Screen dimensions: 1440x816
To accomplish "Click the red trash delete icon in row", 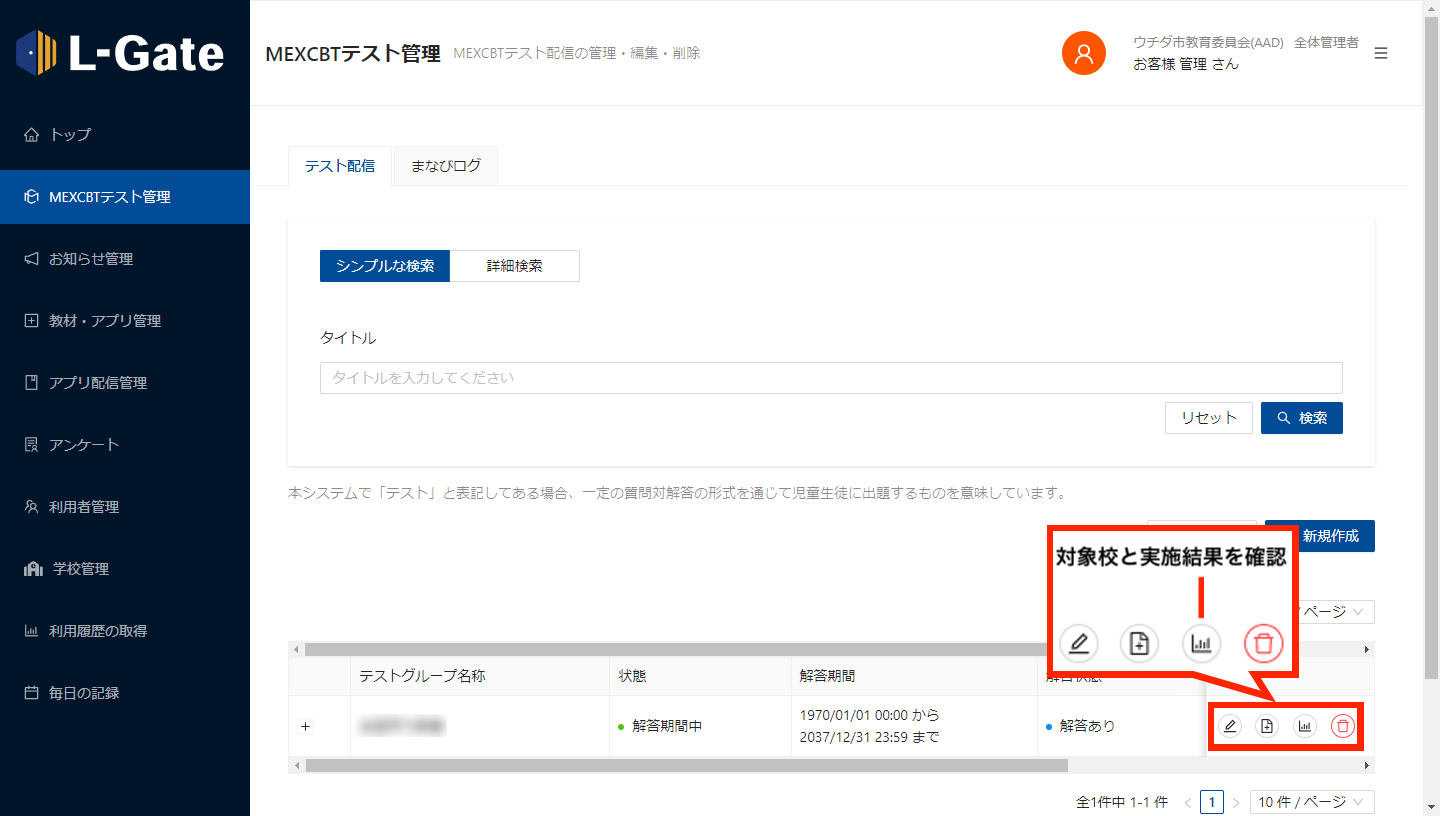I will 1342,727.
